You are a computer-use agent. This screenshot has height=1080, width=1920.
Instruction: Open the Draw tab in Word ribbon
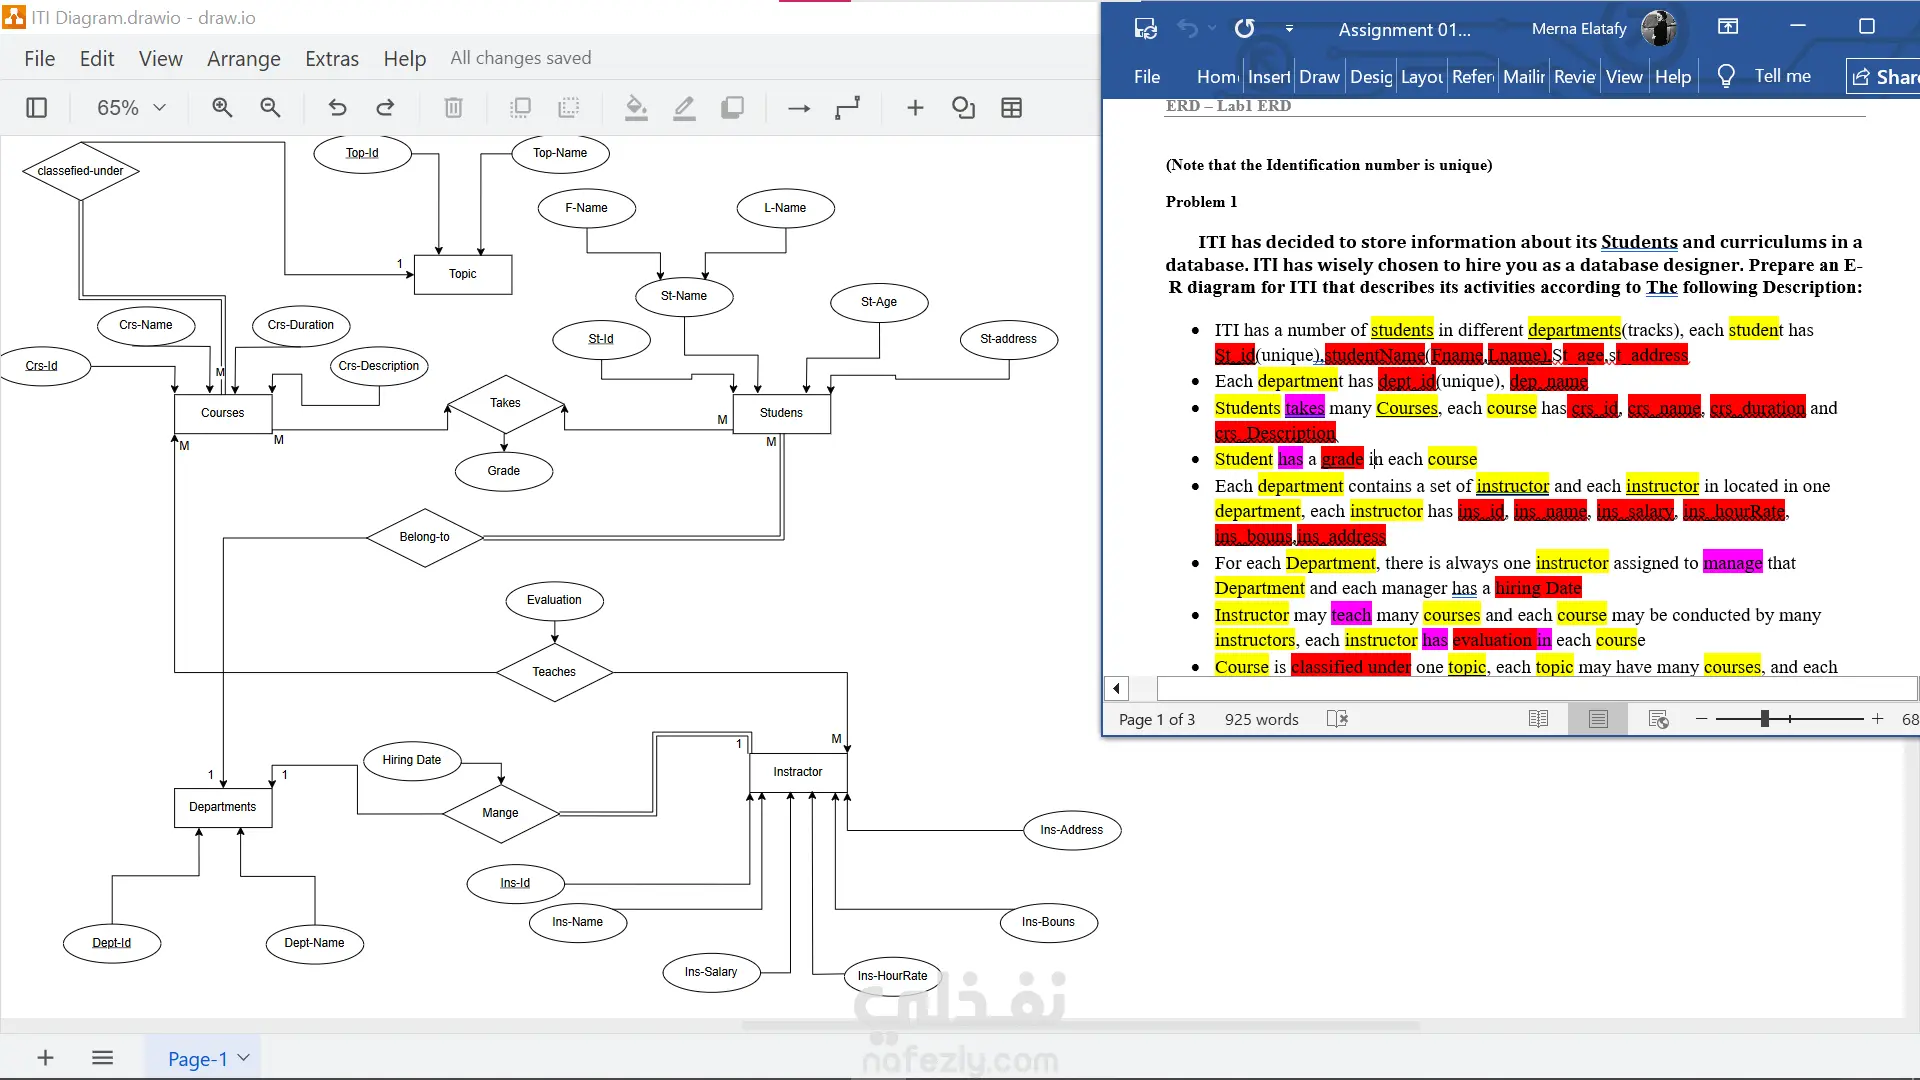pyautogui.click(x=1319, y=77)
